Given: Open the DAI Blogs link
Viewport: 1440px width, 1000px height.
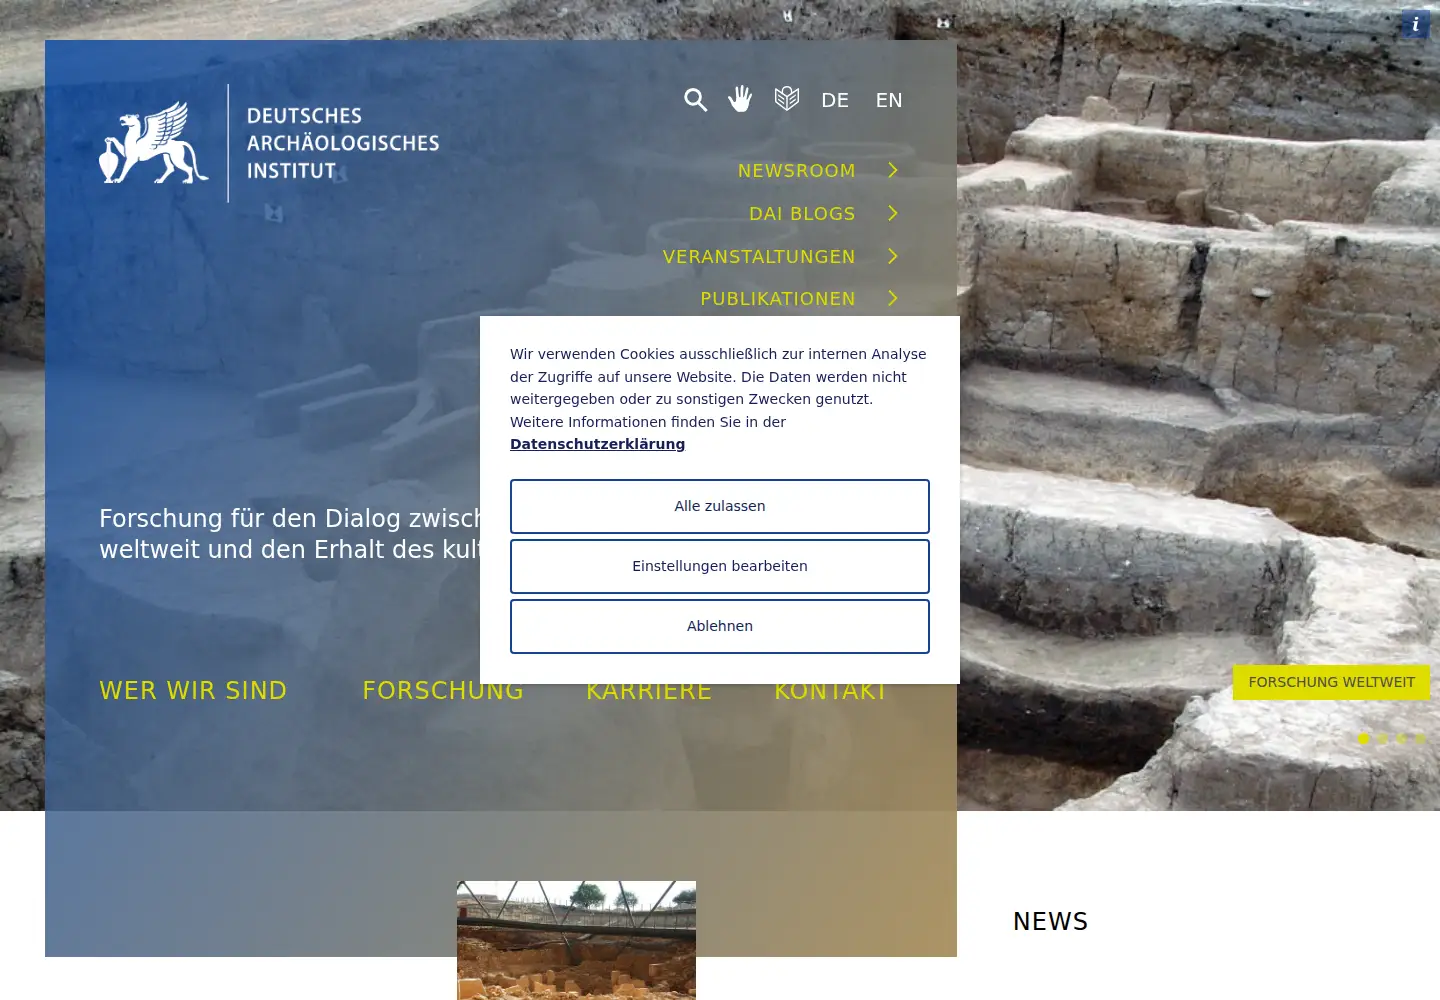Looking at the screenshot, I should tap(802, 214).
